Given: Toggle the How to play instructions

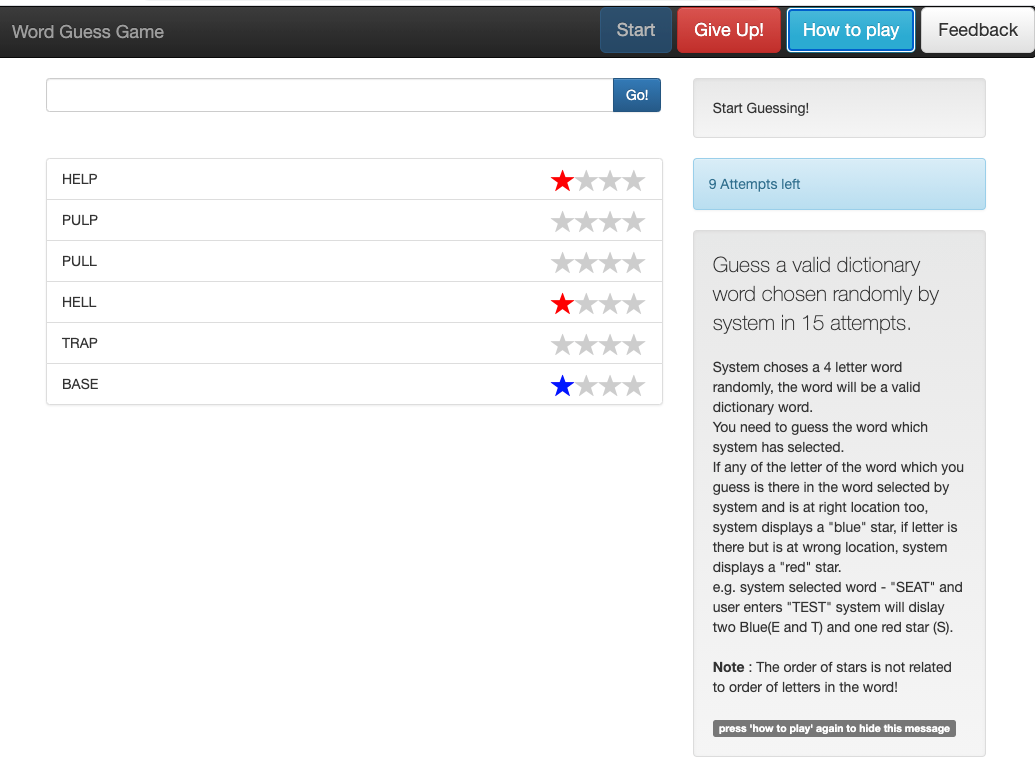Looking at the screenshot, I should tap(850, 30).
